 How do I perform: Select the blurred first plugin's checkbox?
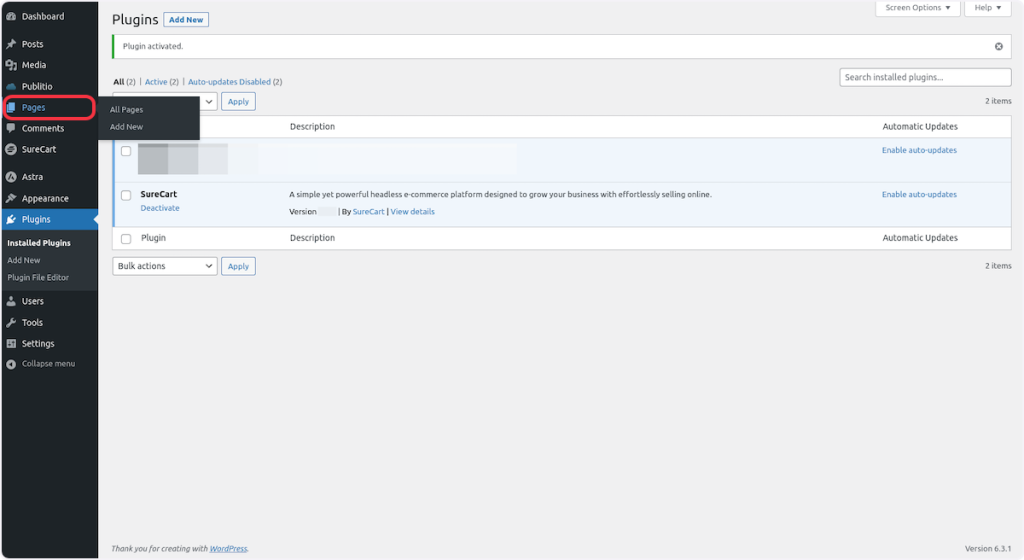126,151
